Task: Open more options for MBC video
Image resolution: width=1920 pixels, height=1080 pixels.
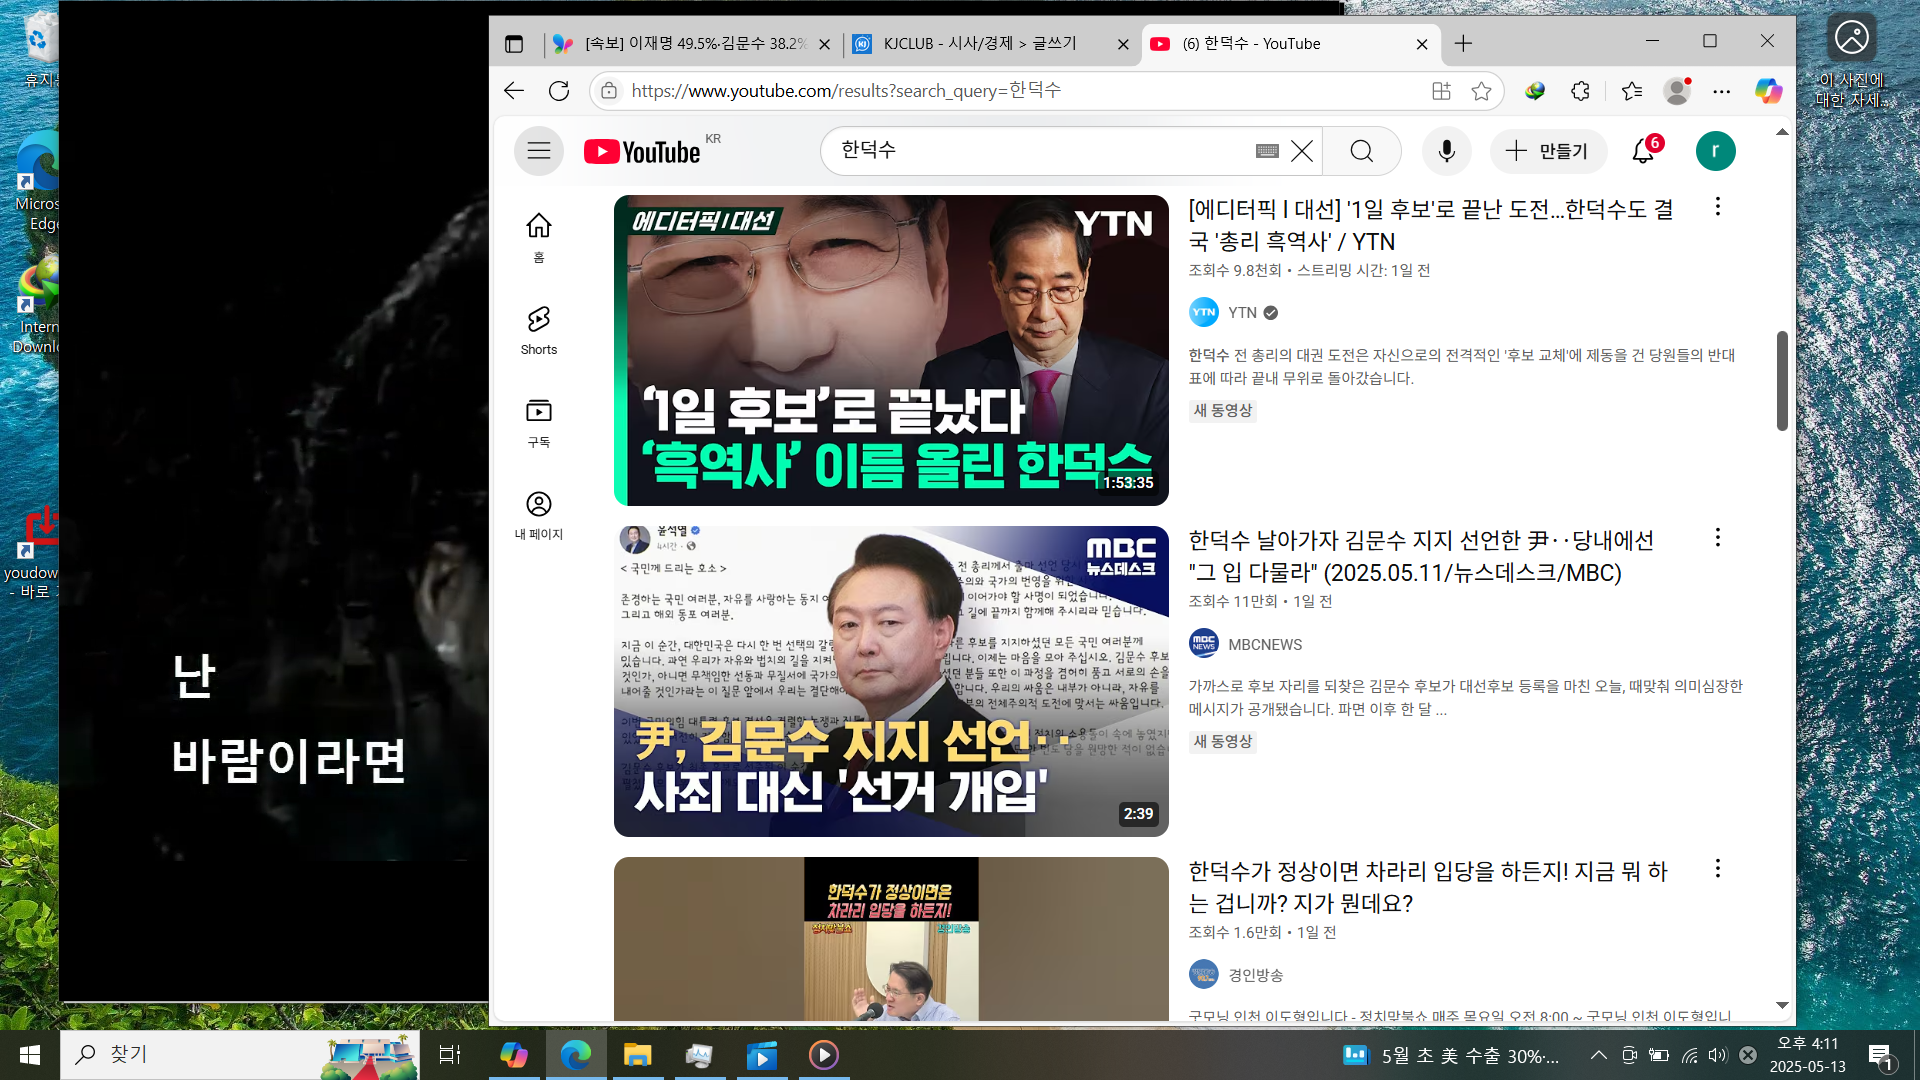Action: pyautogui.click(x=1717, y=538)
